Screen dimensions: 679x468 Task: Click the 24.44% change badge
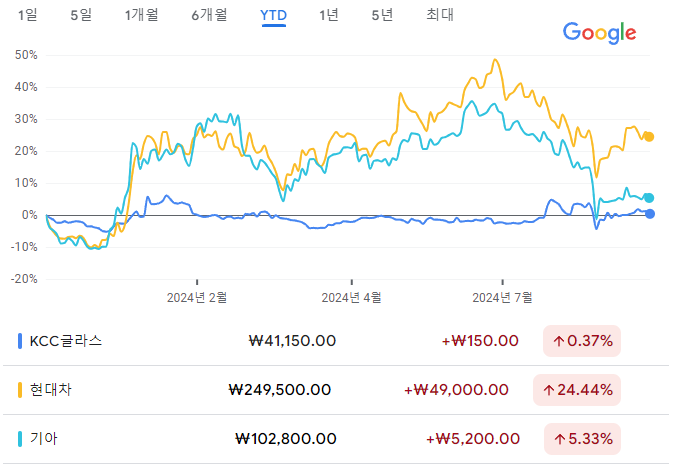[x=576, y=390]
